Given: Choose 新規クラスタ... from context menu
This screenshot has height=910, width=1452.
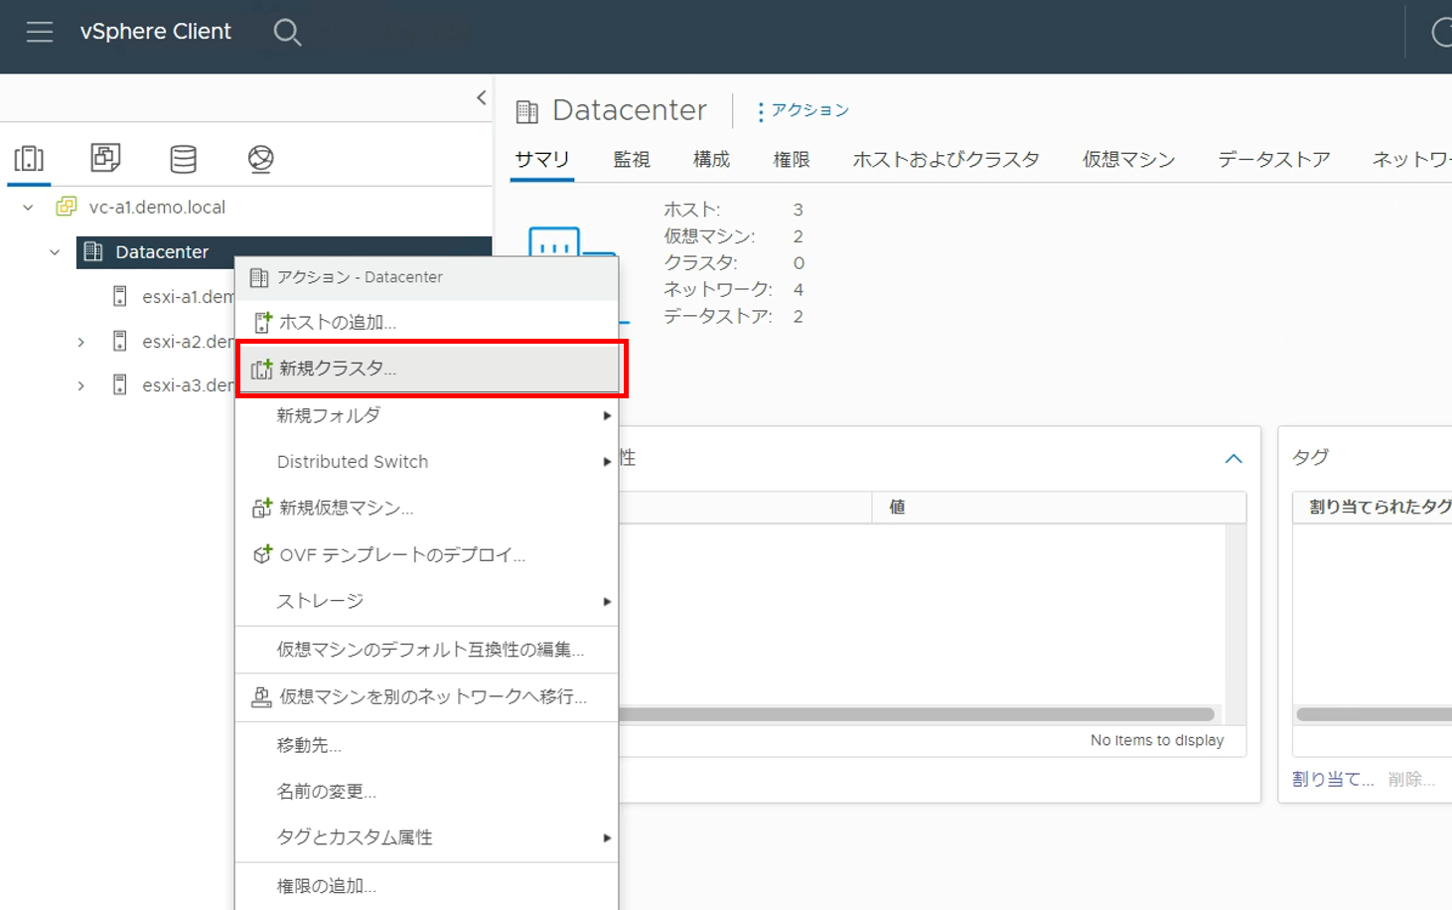Looking at the screenshot, I should [x=427, y=369].
